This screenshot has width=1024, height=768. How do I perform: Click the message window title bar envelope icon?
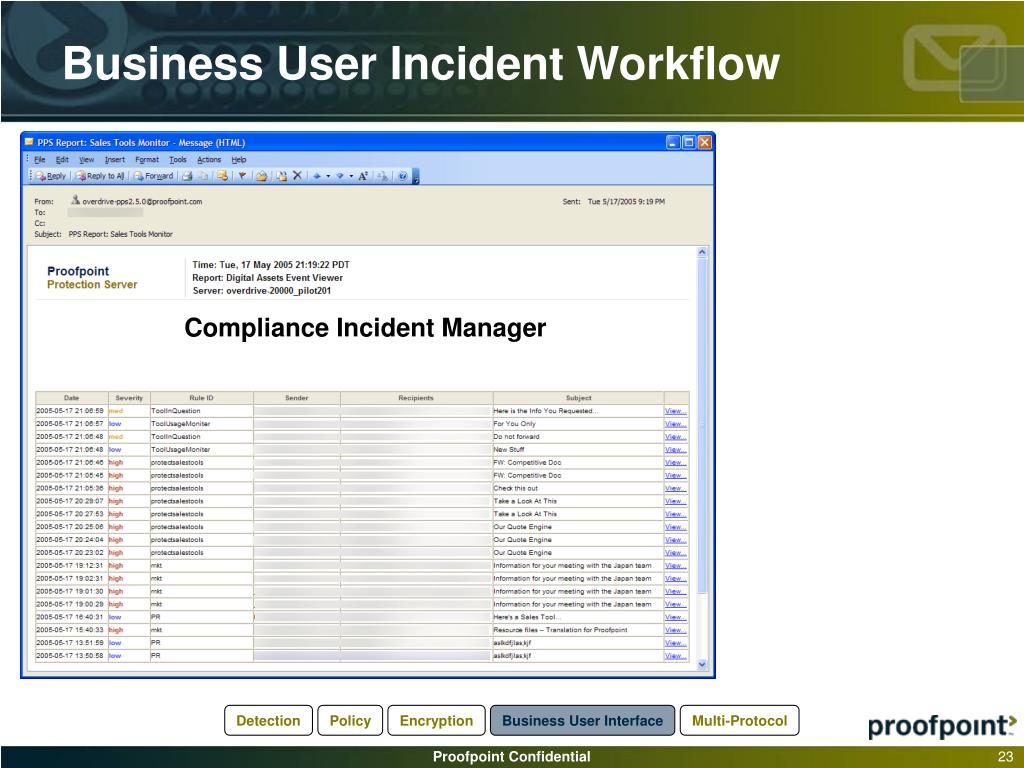(29, 142)
